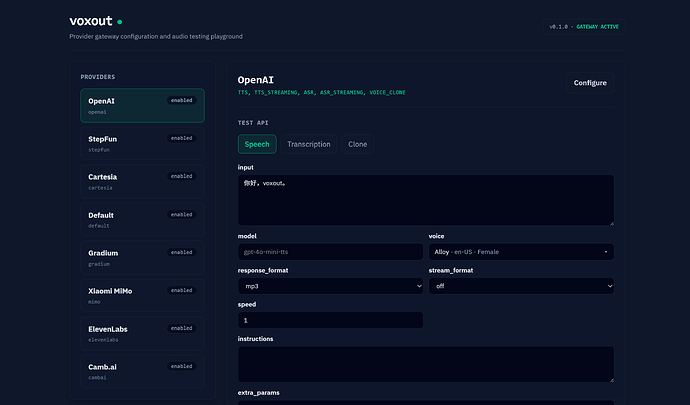This screenshot has width=690, height=405.
Task: Switch to the Transcription tab
Action: [308, 144]
